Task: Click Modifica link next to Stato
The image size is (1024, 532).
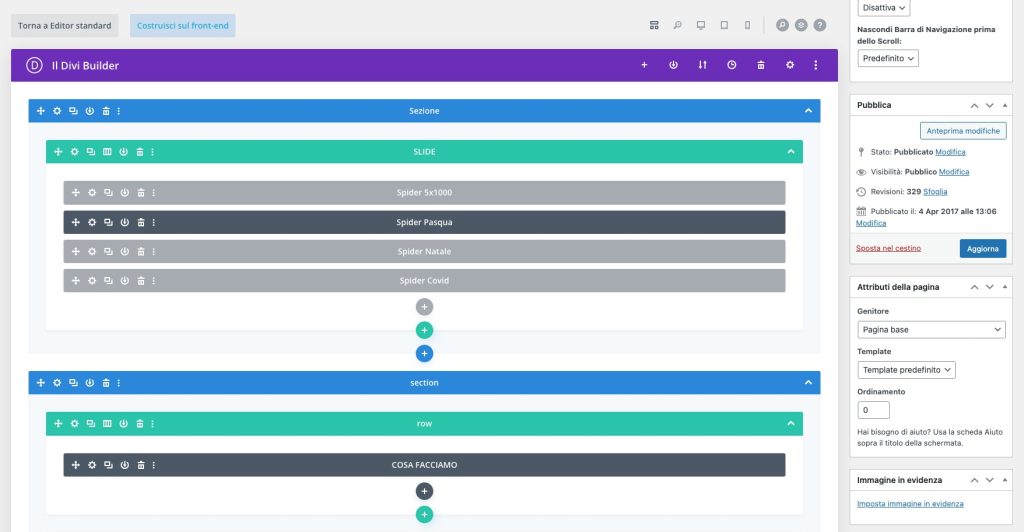Action: (x=950, y=152)
